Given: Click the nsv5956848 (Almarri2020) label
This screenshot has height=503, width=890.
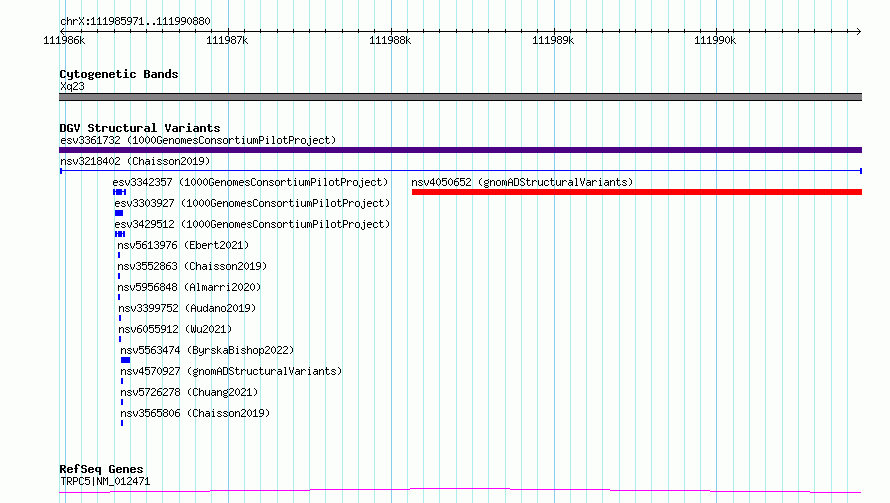Looking at the screenshot, I should click(189, 287).
